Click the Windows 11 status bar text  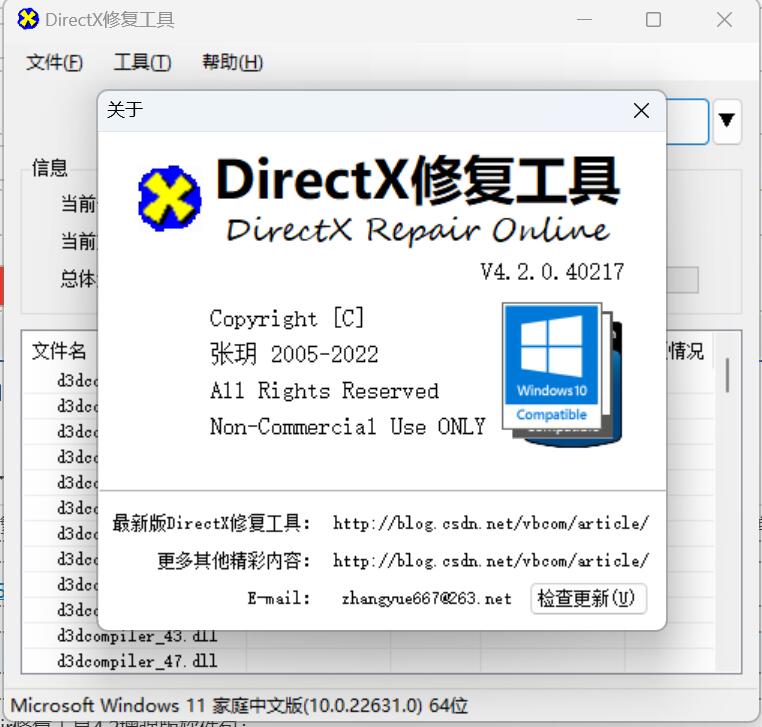pyautogui.click(x=239, y=705)
